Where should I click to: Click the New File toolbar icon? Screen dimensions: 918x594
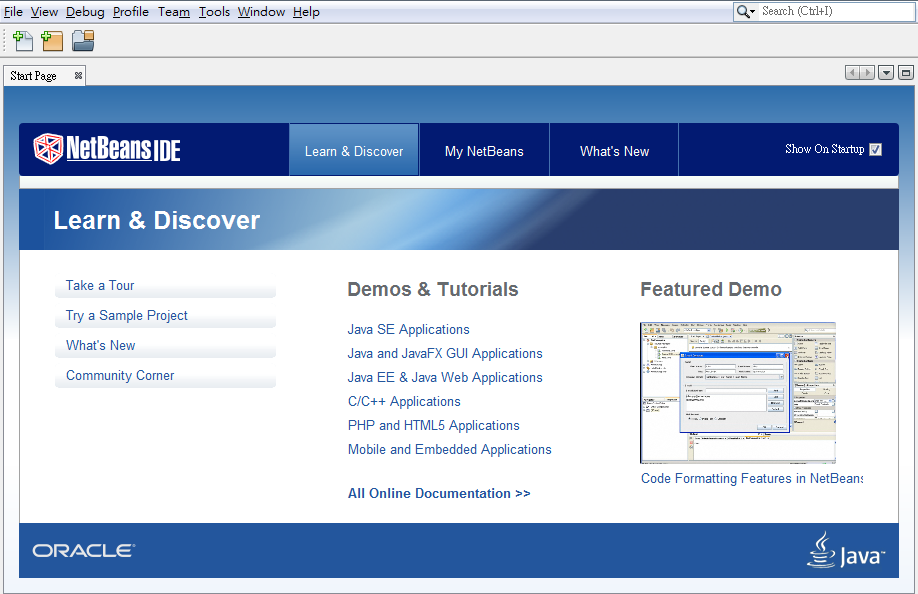23,41
